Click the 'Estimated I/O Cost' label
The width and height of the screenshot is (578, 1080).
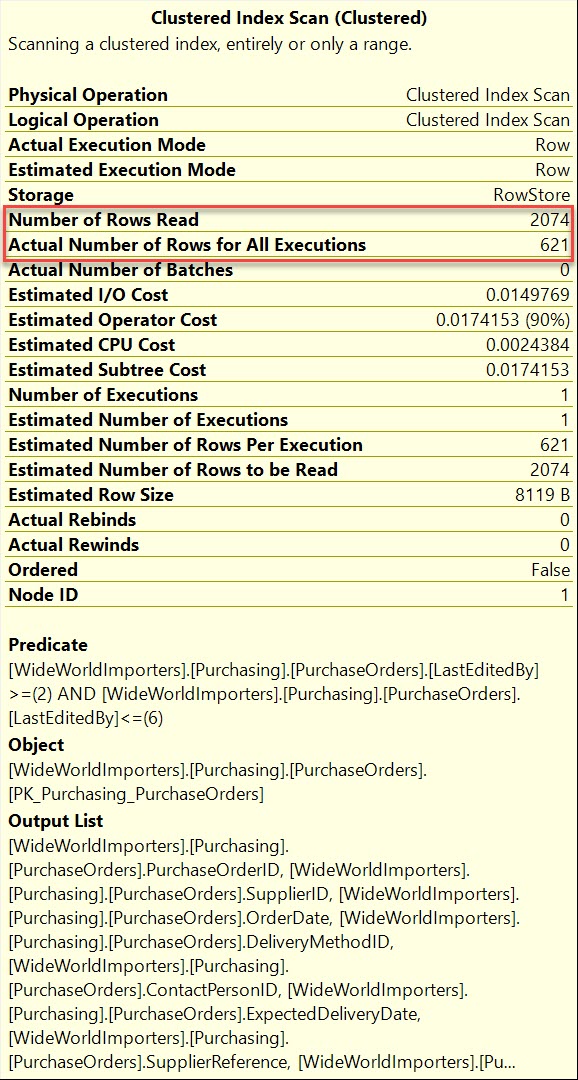[88, 295]
